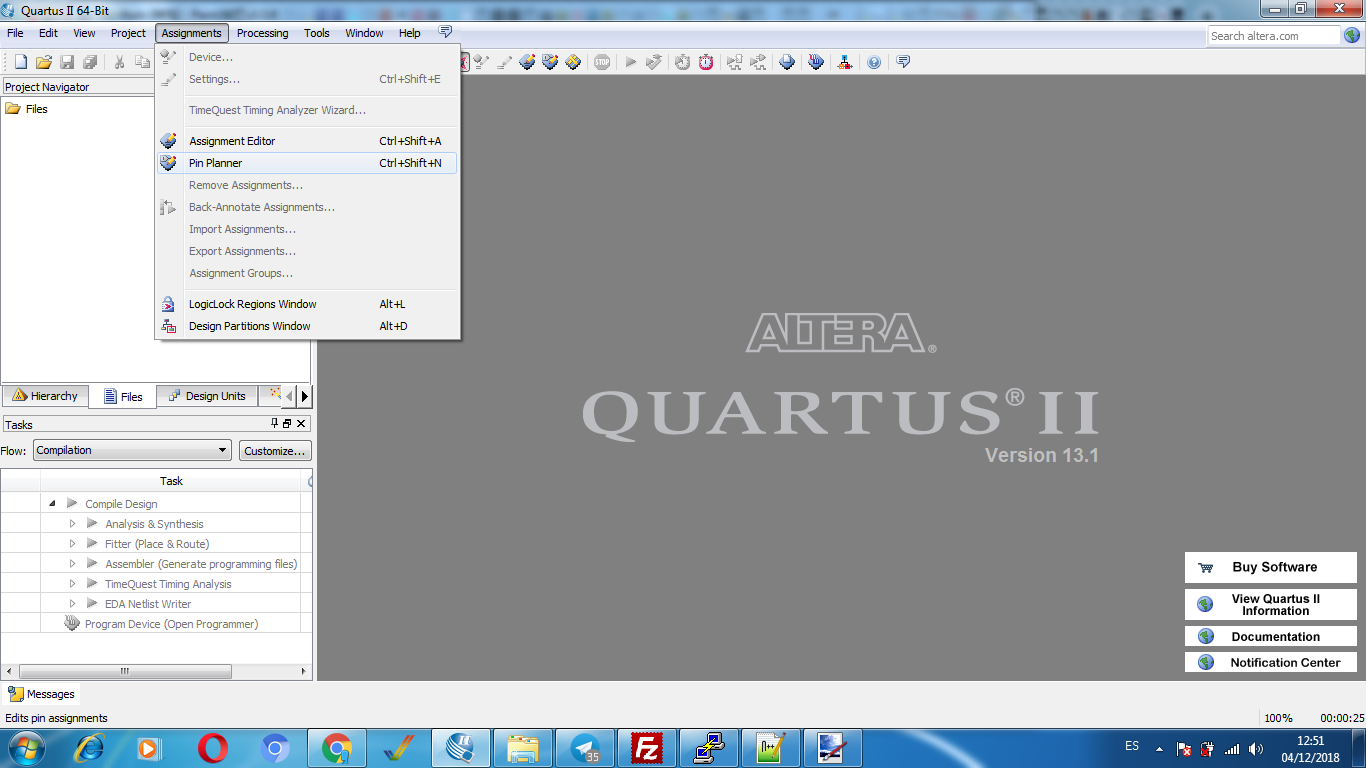Click the Start Compilation play icon
This screenshot has width=1366, height=768.
coord(631,62)
